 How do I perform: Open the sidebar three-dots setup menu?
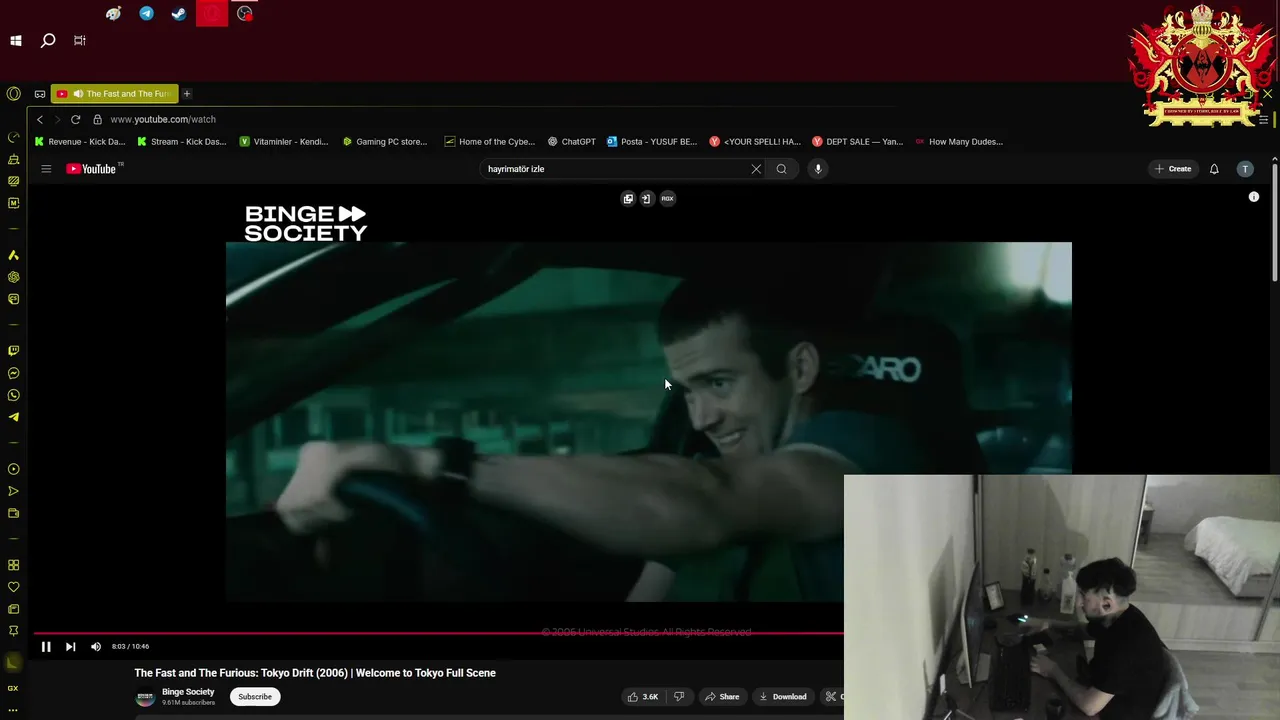13,710
